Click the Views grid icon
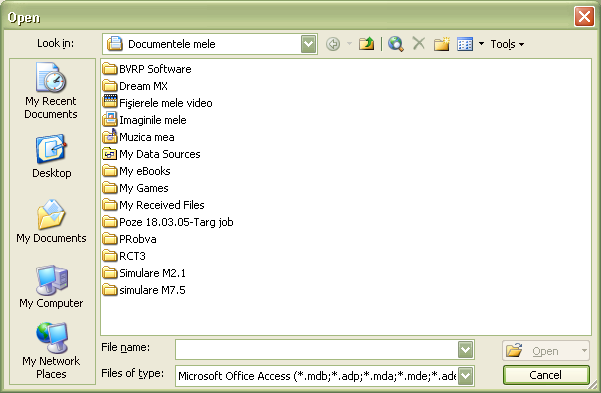The image size is (601, 393). click(x=465, y=44)
